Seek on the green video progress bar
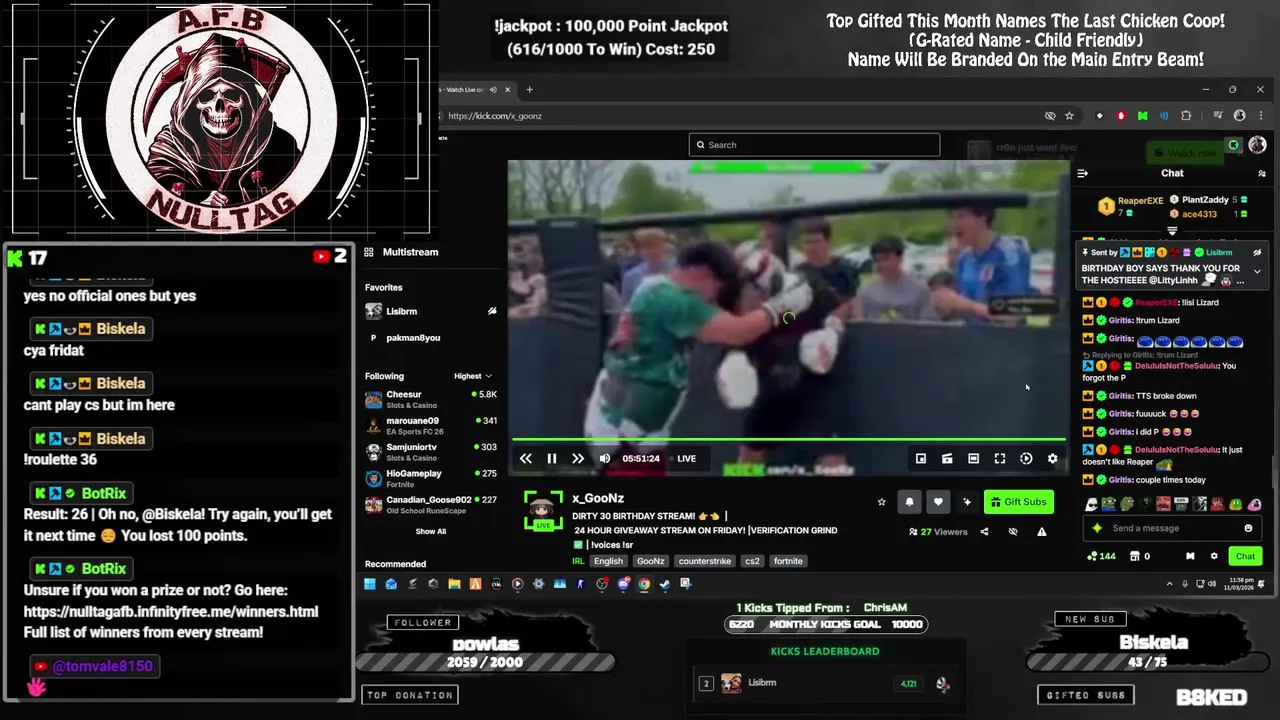Image resolution: width=1280 pixels, height=720 pixels. pyautogui.click(x=788, y=439)
